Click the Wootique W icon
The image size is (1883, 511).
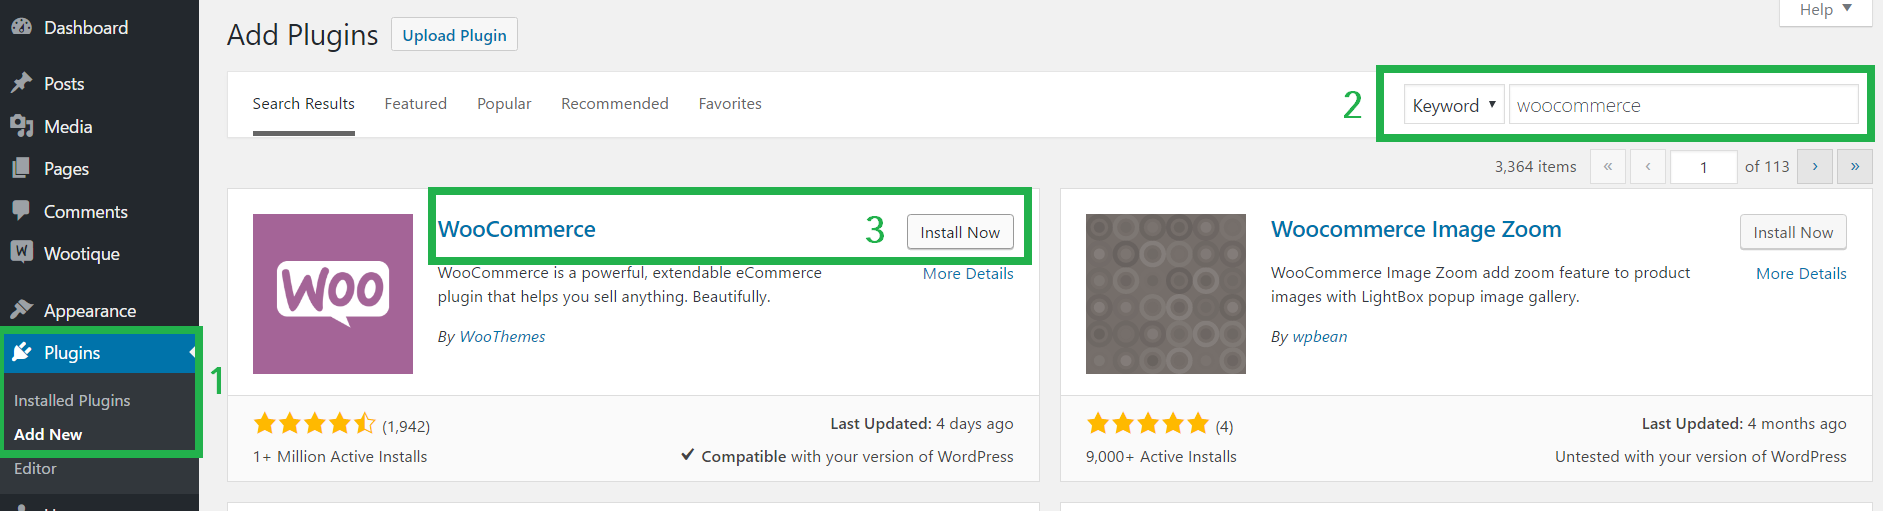tap(21, 252)
